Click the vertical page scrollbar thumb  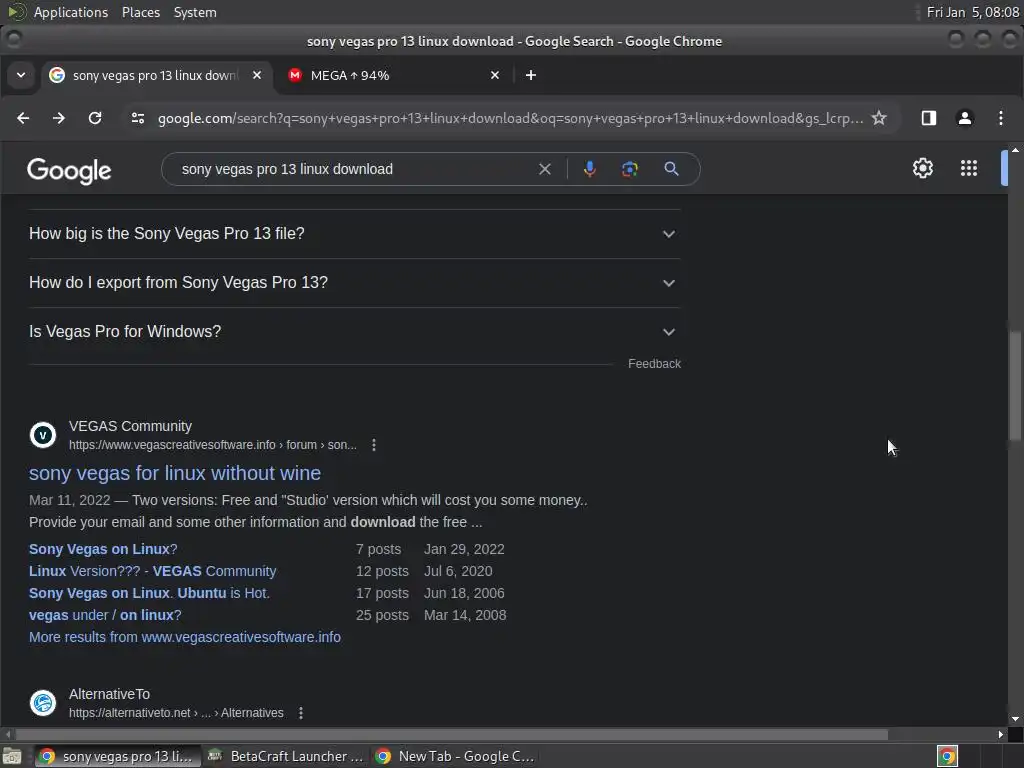coord(1015,385)
